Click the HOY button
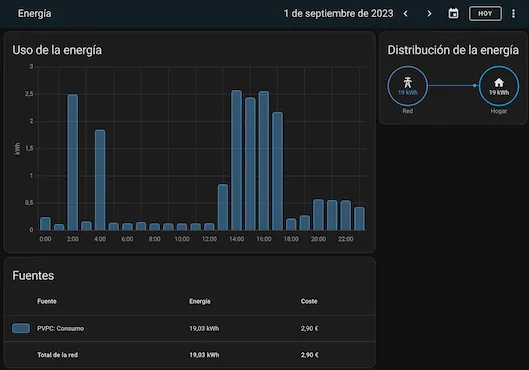Viewport: 529px width, 370px height. click(x=485, y=14)
